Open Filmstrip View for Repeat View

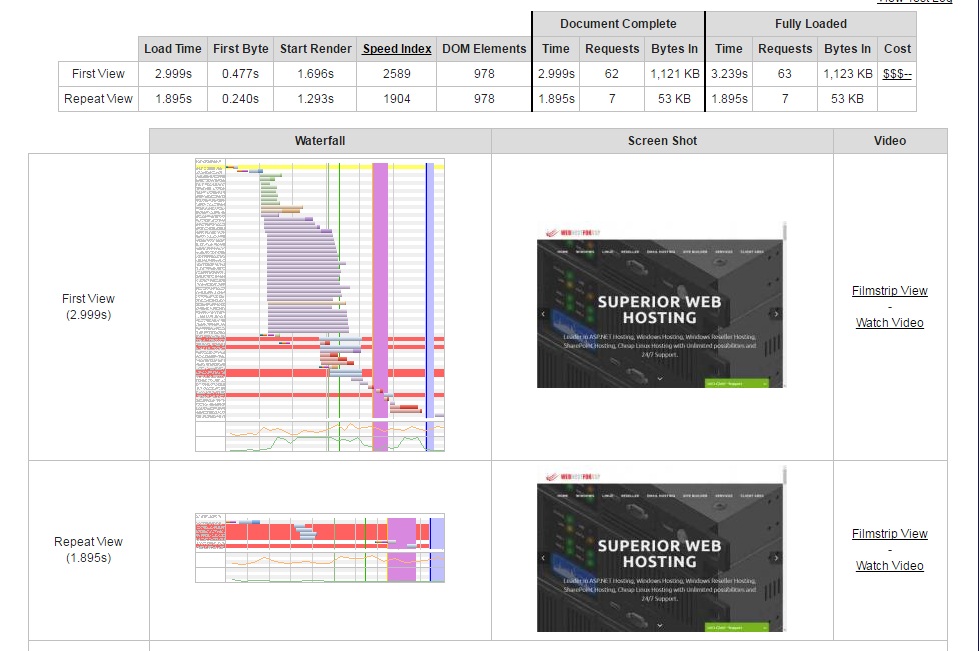pyautogui.click(x=889, y=534)
